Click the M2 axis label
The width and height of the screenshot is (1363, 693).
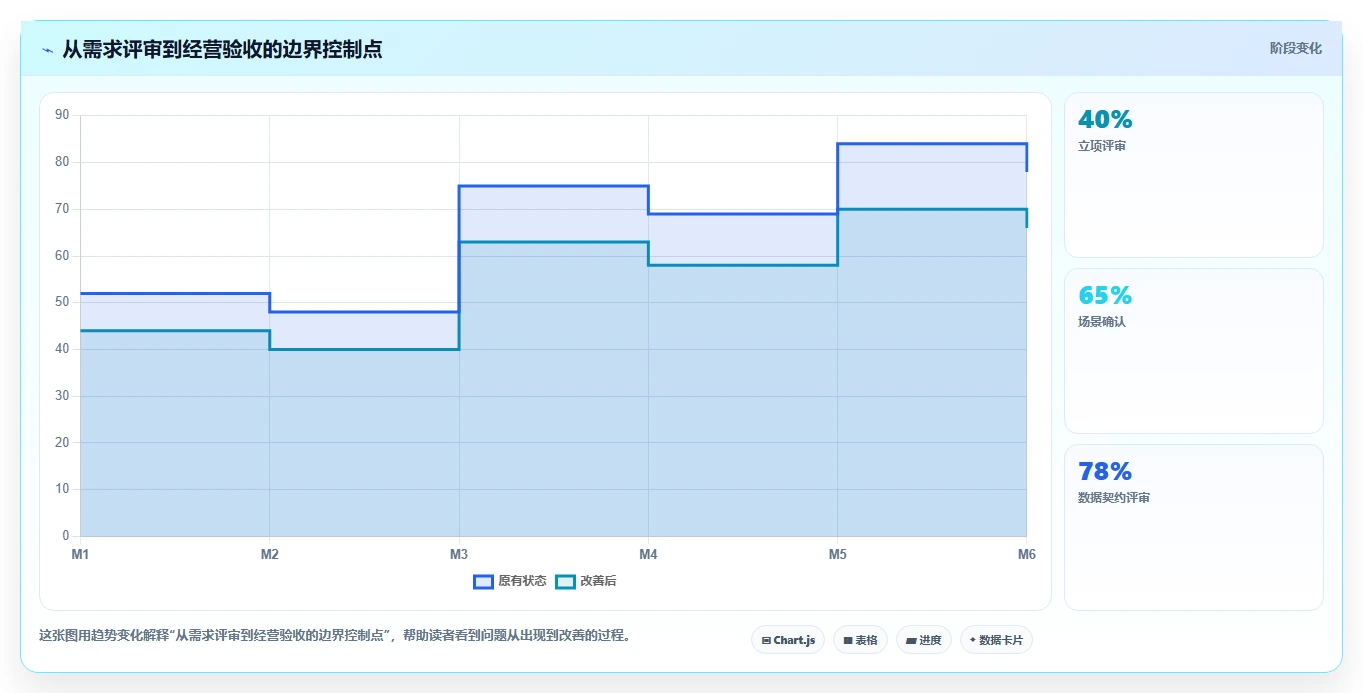point(269,554)
